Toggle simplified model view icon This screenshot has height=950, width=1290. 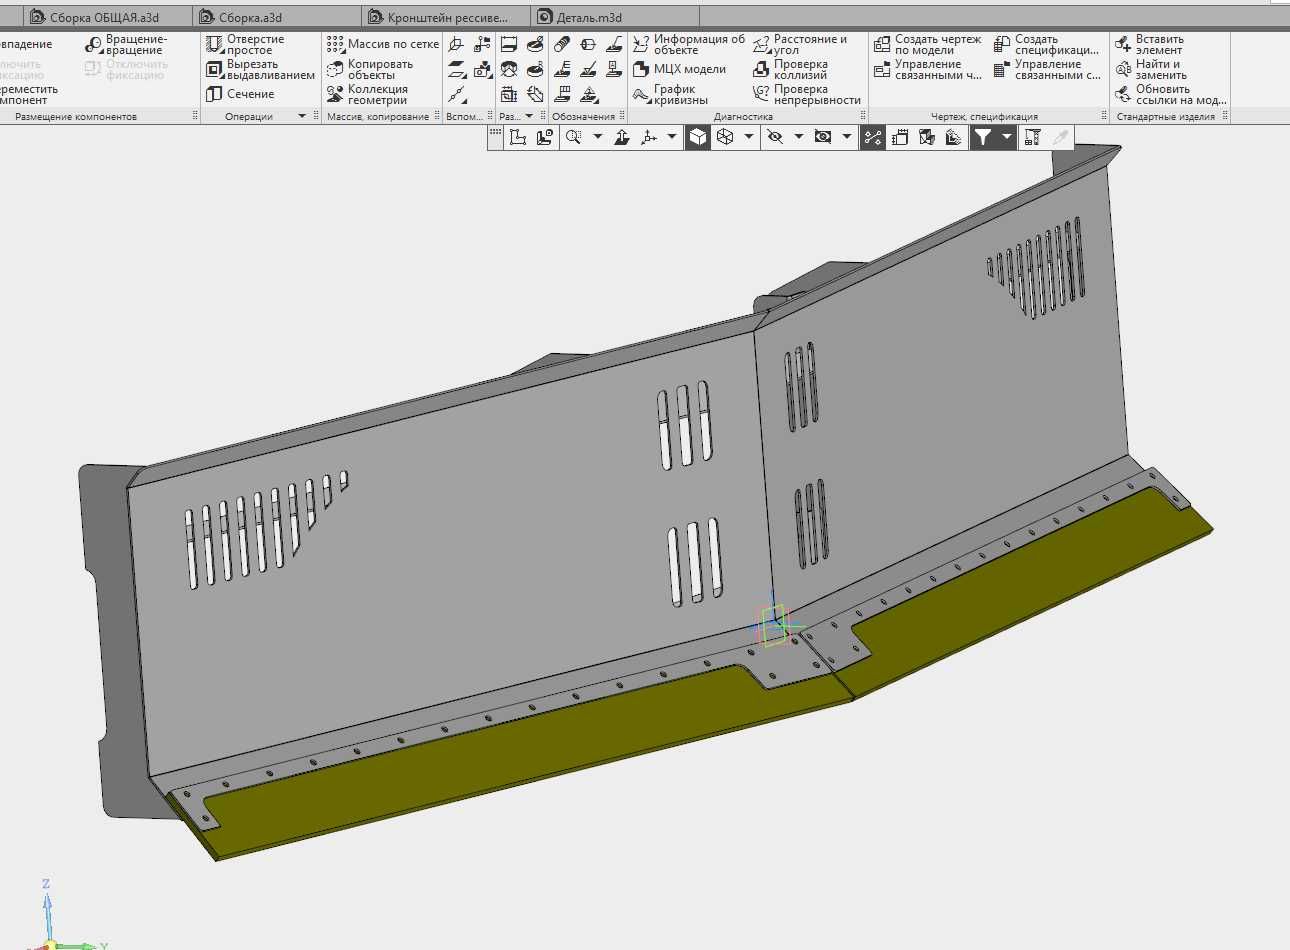click(x=927, y=137)
